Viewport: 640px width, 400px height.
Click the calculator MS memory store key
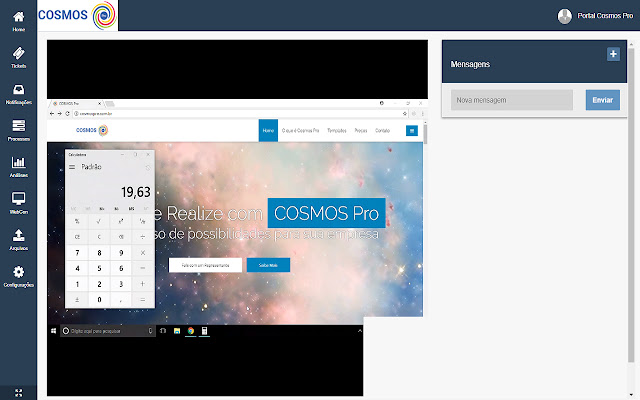click(131, 209)
